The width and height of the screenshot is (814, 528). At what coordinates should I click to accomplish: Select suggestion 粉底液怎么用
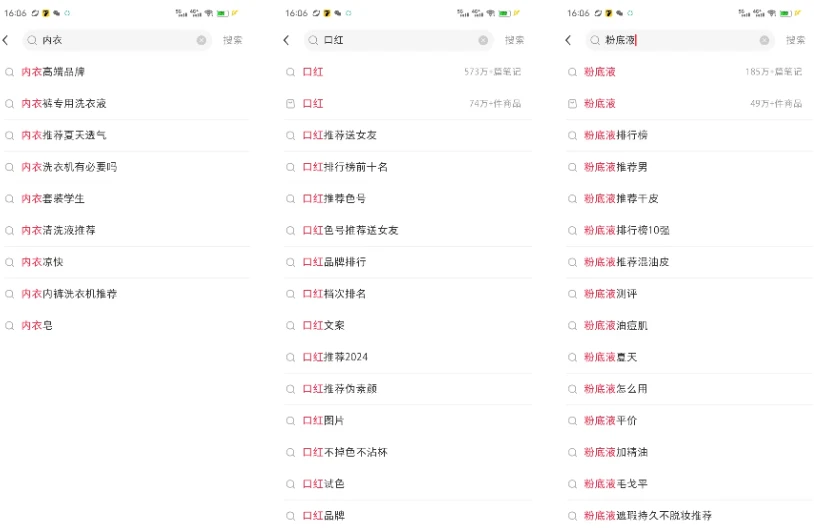pyautogui.click(x=616, y=388)
